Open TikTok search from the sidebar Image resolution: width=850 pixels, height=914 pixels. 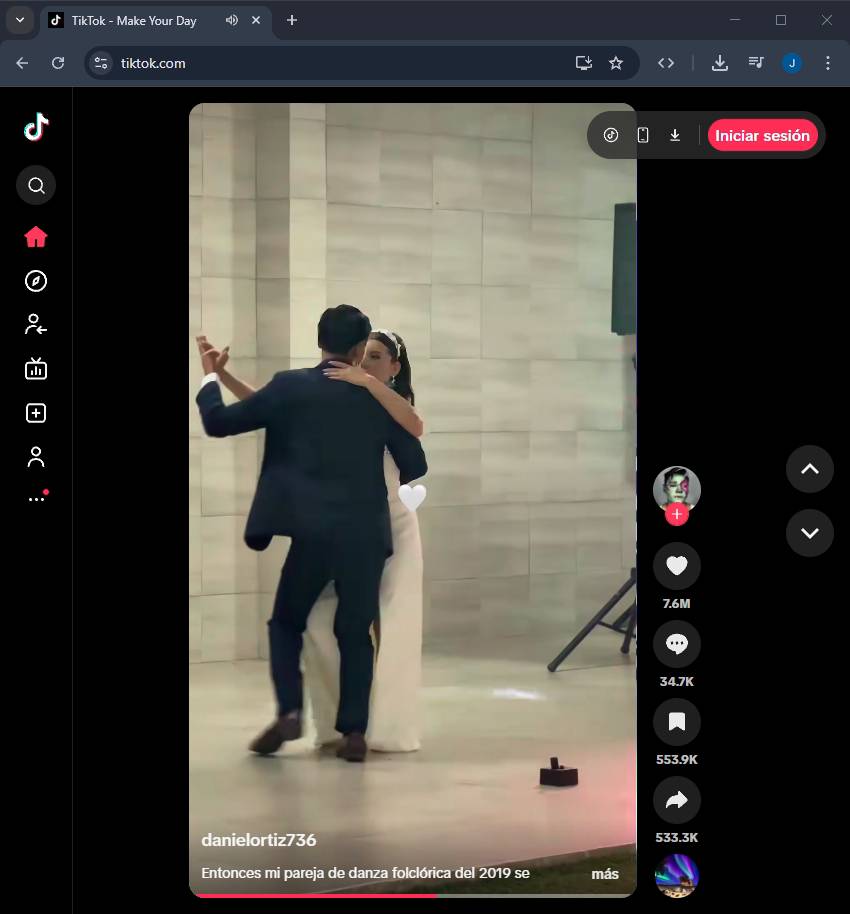(36, 185)
